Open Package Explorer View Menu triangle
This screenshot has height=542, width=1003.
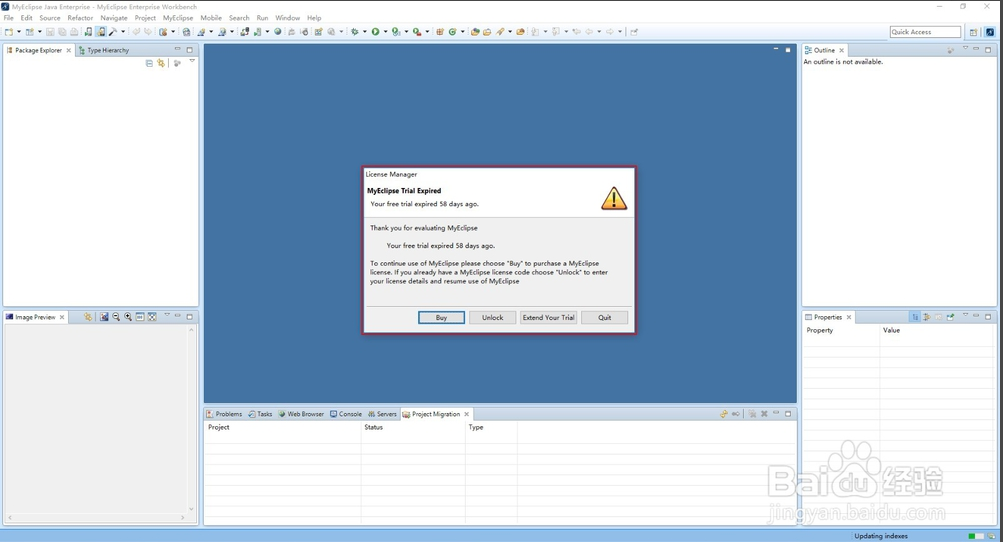pyautogui.click(x=192, y=62)
